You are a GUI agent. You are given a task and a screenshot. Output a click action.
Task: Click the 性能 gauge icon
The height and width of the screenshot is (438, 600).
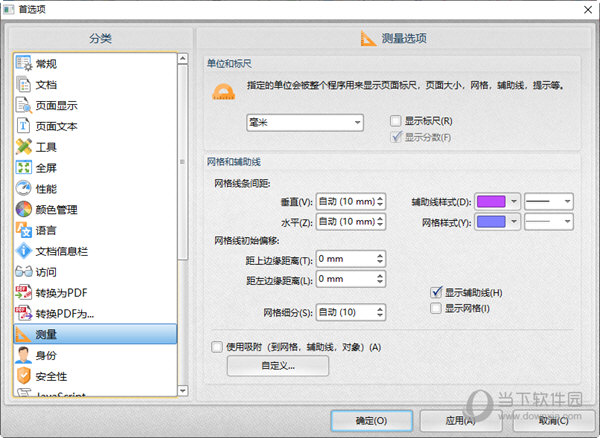(x=24, y=188)
